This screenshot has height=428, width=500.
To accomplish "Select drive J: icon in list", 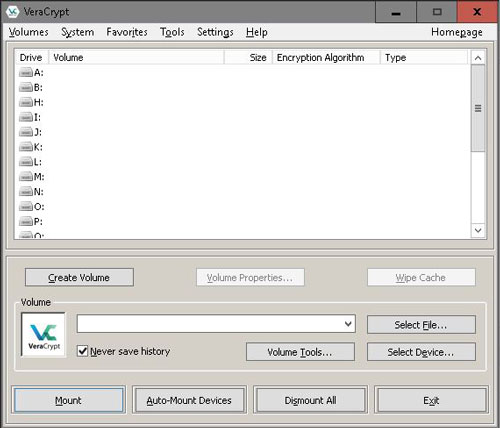I will [x=26, y=132].
